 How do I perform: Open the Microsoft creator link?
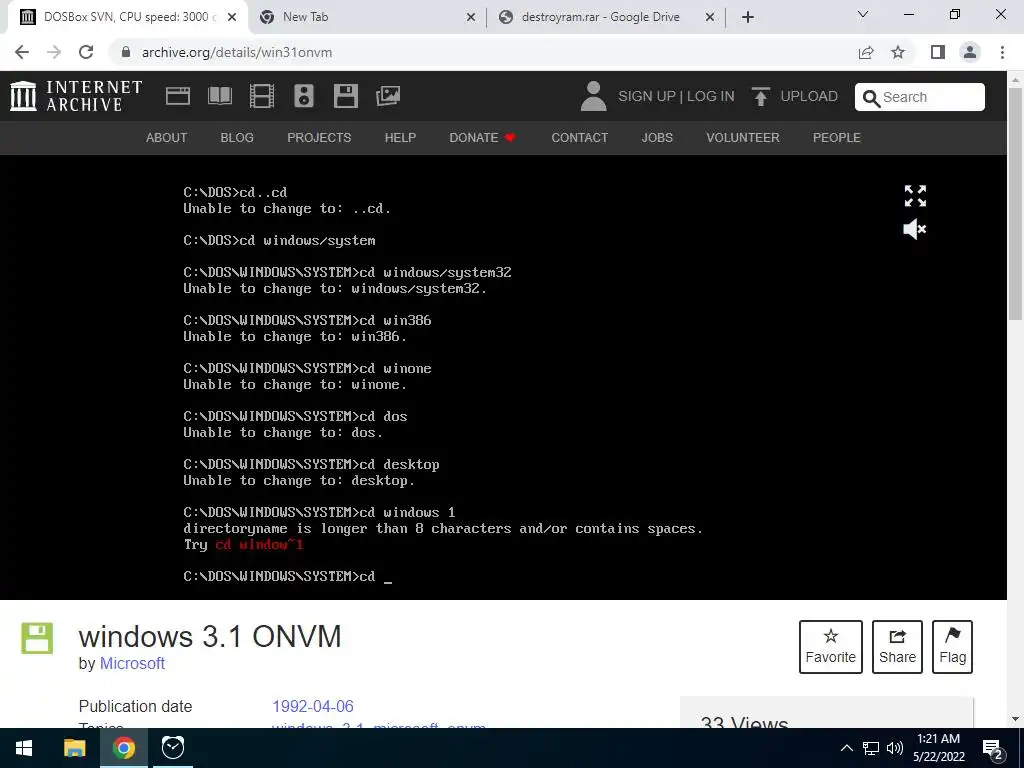[x=132, y=664]
